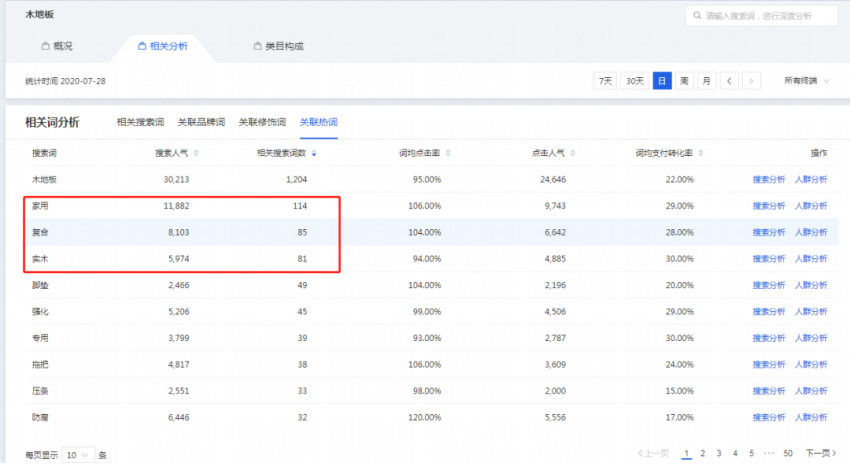Click the 120.00% click rate value
851x464 pixels.
425,417
